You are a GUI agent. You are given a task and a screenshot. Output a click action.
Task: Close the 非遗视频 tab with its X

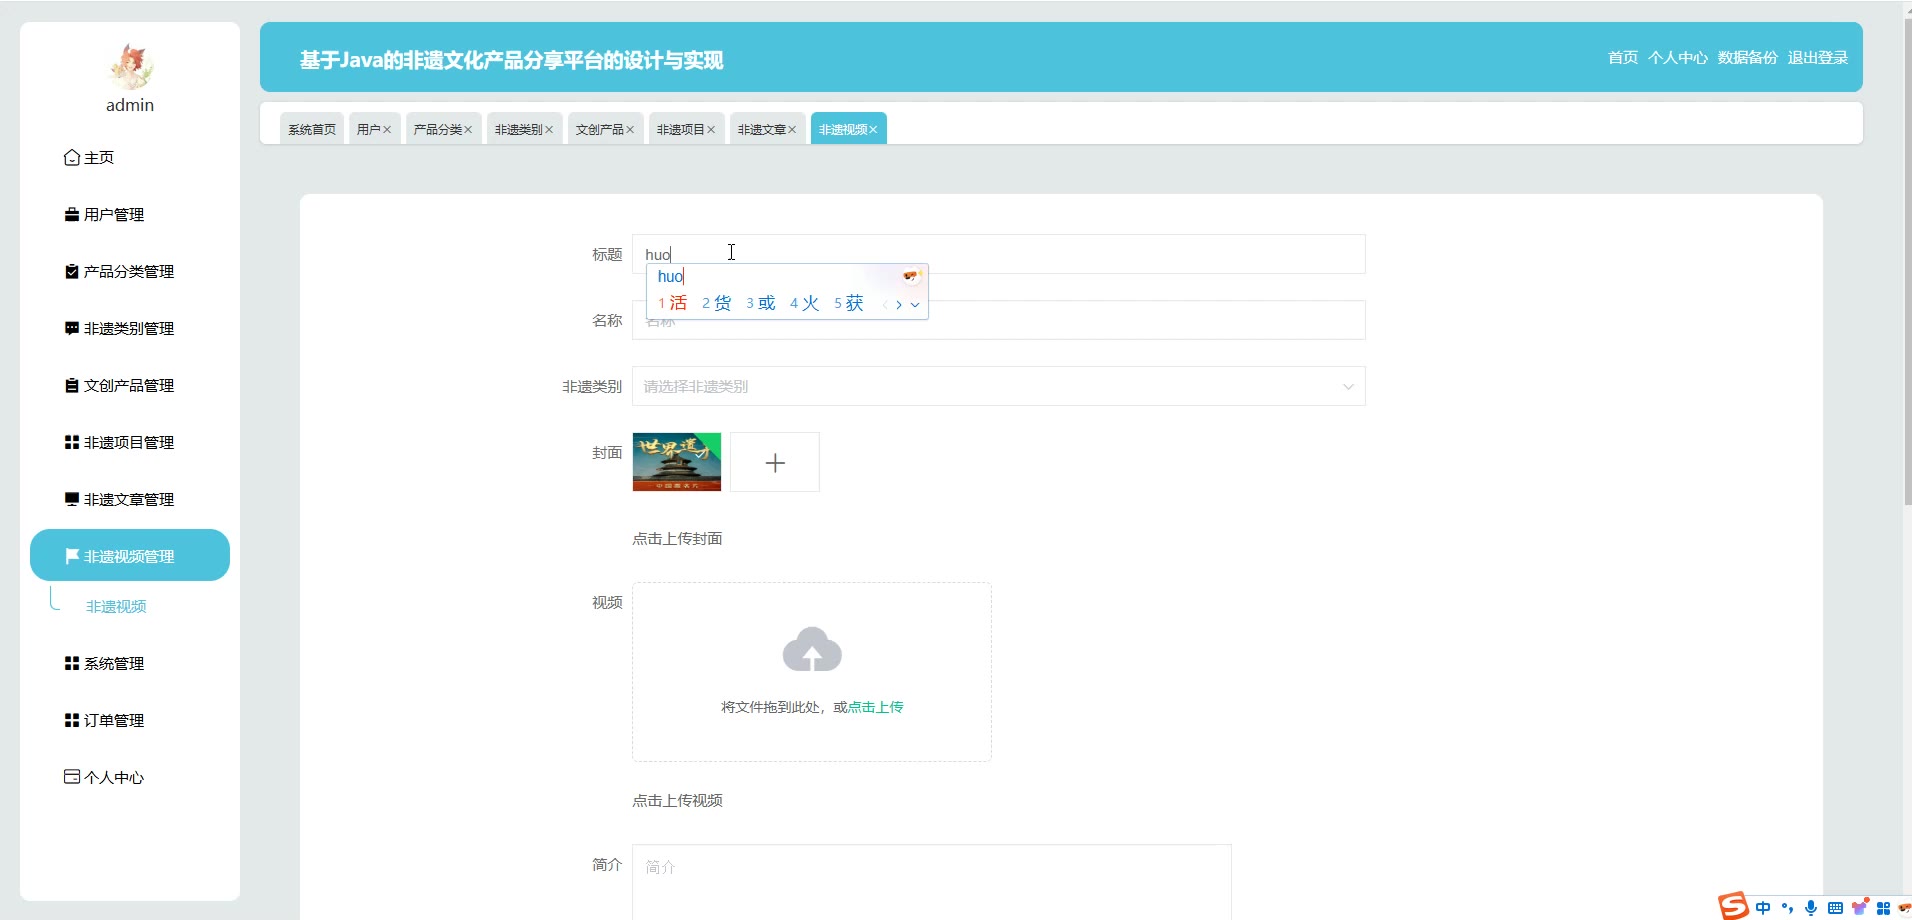tap(873, 130)
